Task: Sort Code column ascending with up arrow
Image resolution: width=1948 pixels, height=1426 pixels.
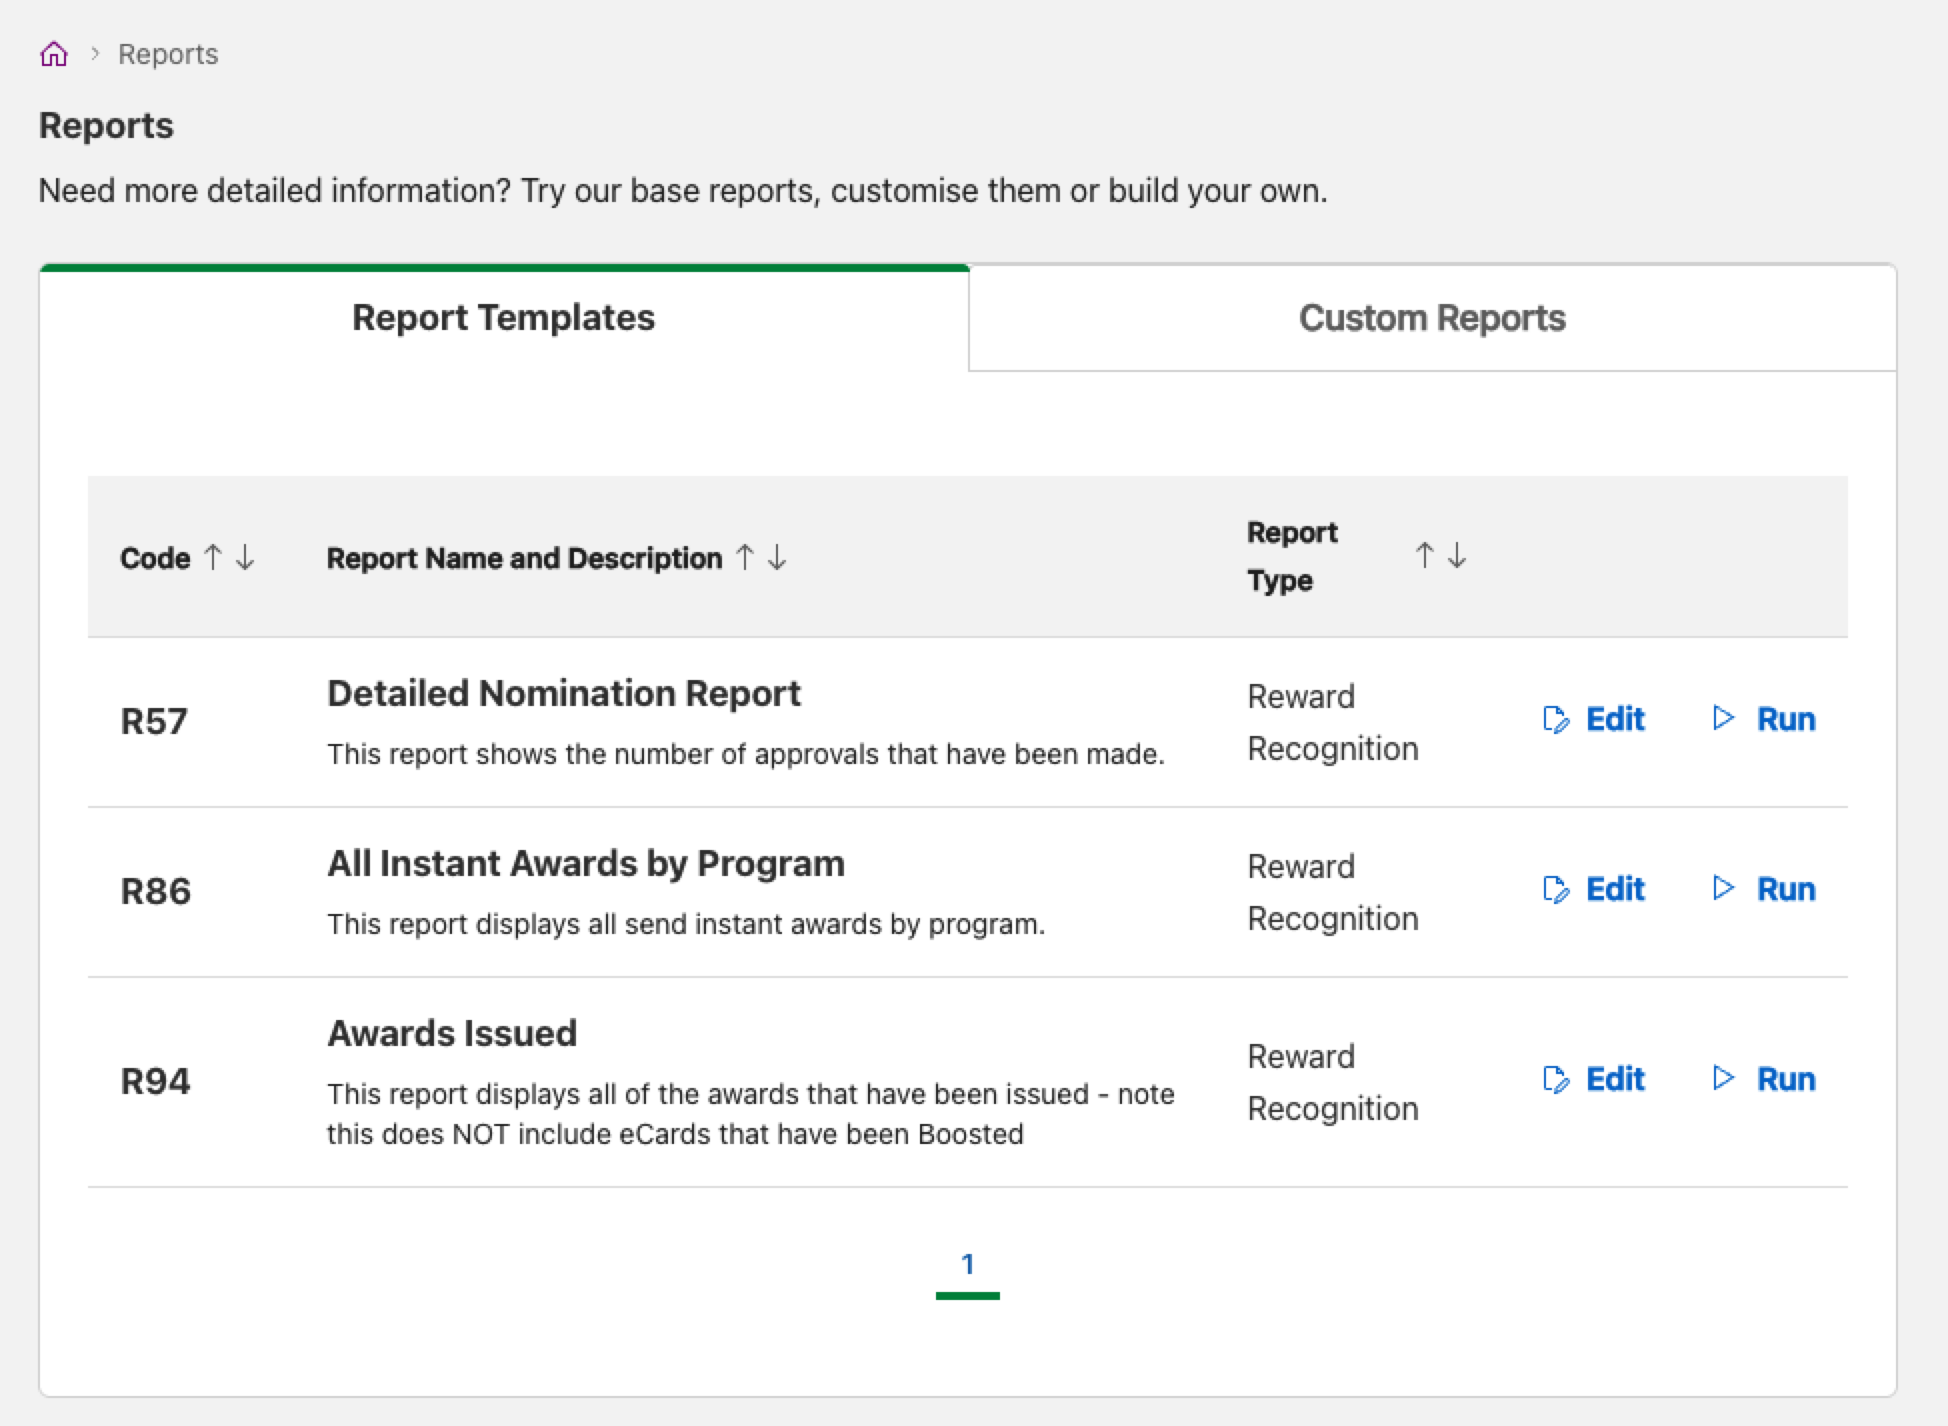Action: pyautogui.click(x=213, y=557)
